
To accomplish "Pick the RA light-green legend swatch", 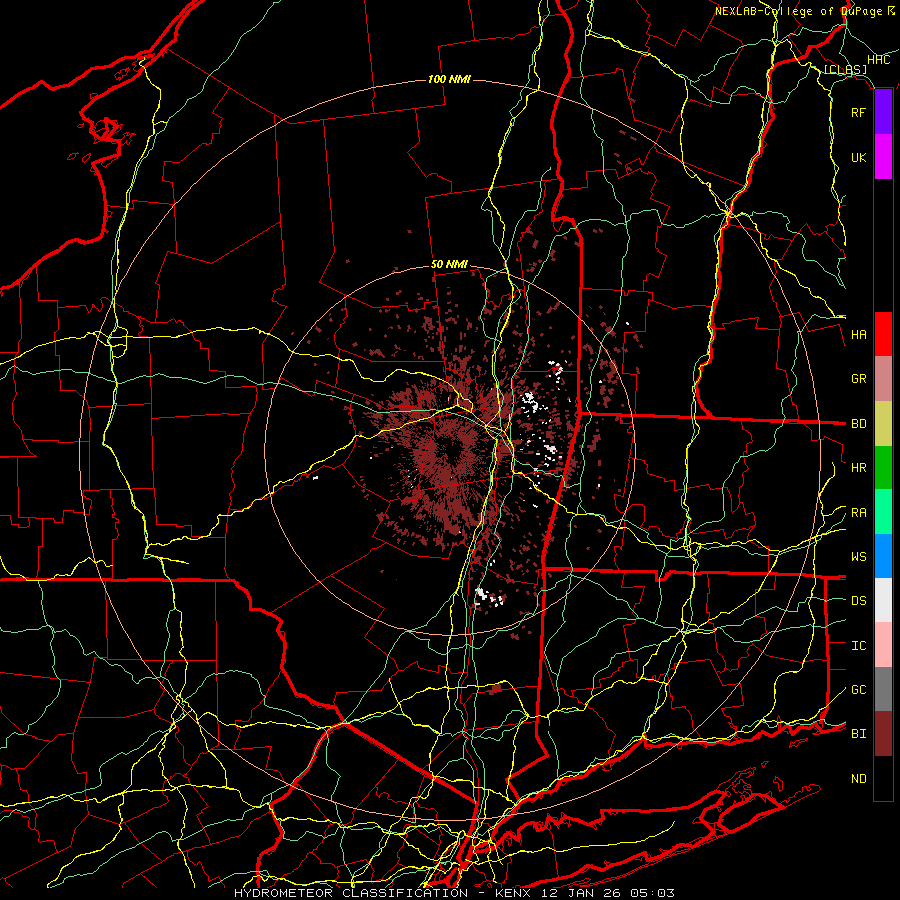I will pos(883,512).
